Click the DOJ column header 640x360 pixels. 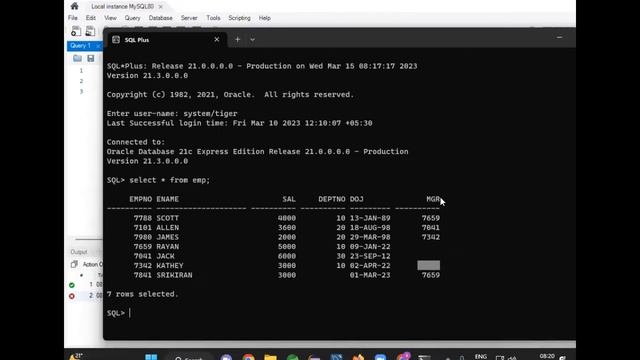(x=356, y=199)
